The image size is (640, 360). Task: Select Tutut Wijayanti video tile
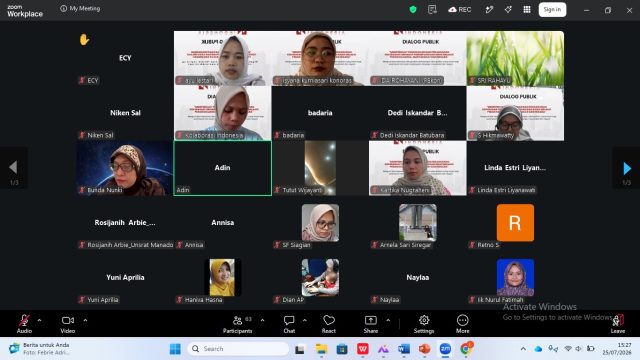pyautogui.click(x=320, y=168)
